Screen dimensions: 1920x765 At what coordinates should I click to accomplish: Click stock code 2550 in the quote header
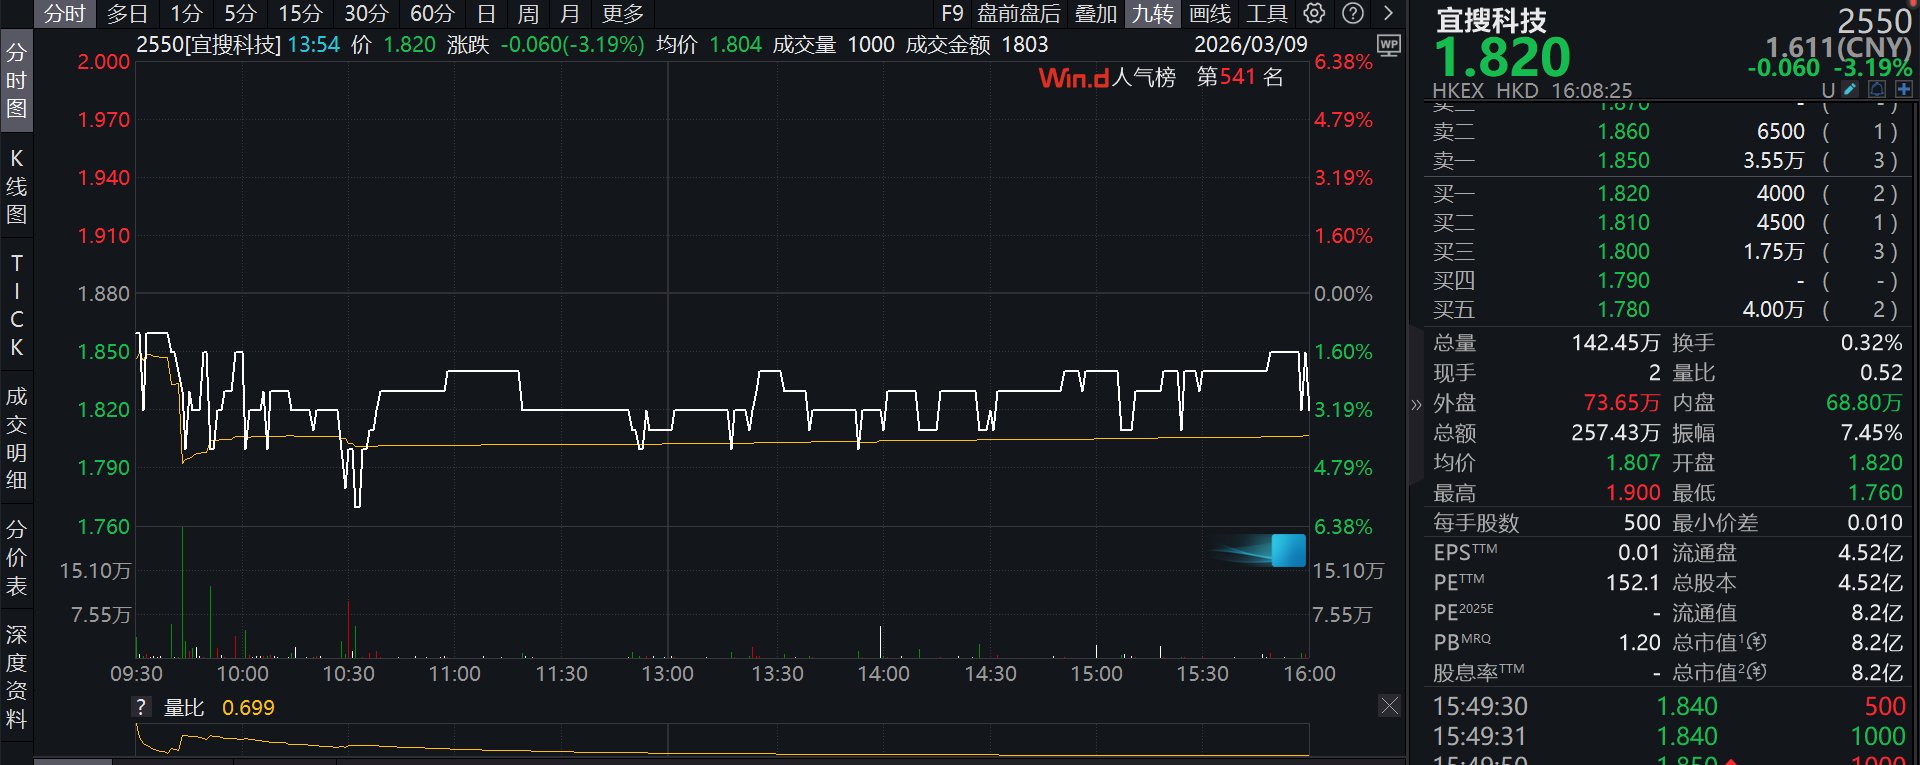point(1874,20)
